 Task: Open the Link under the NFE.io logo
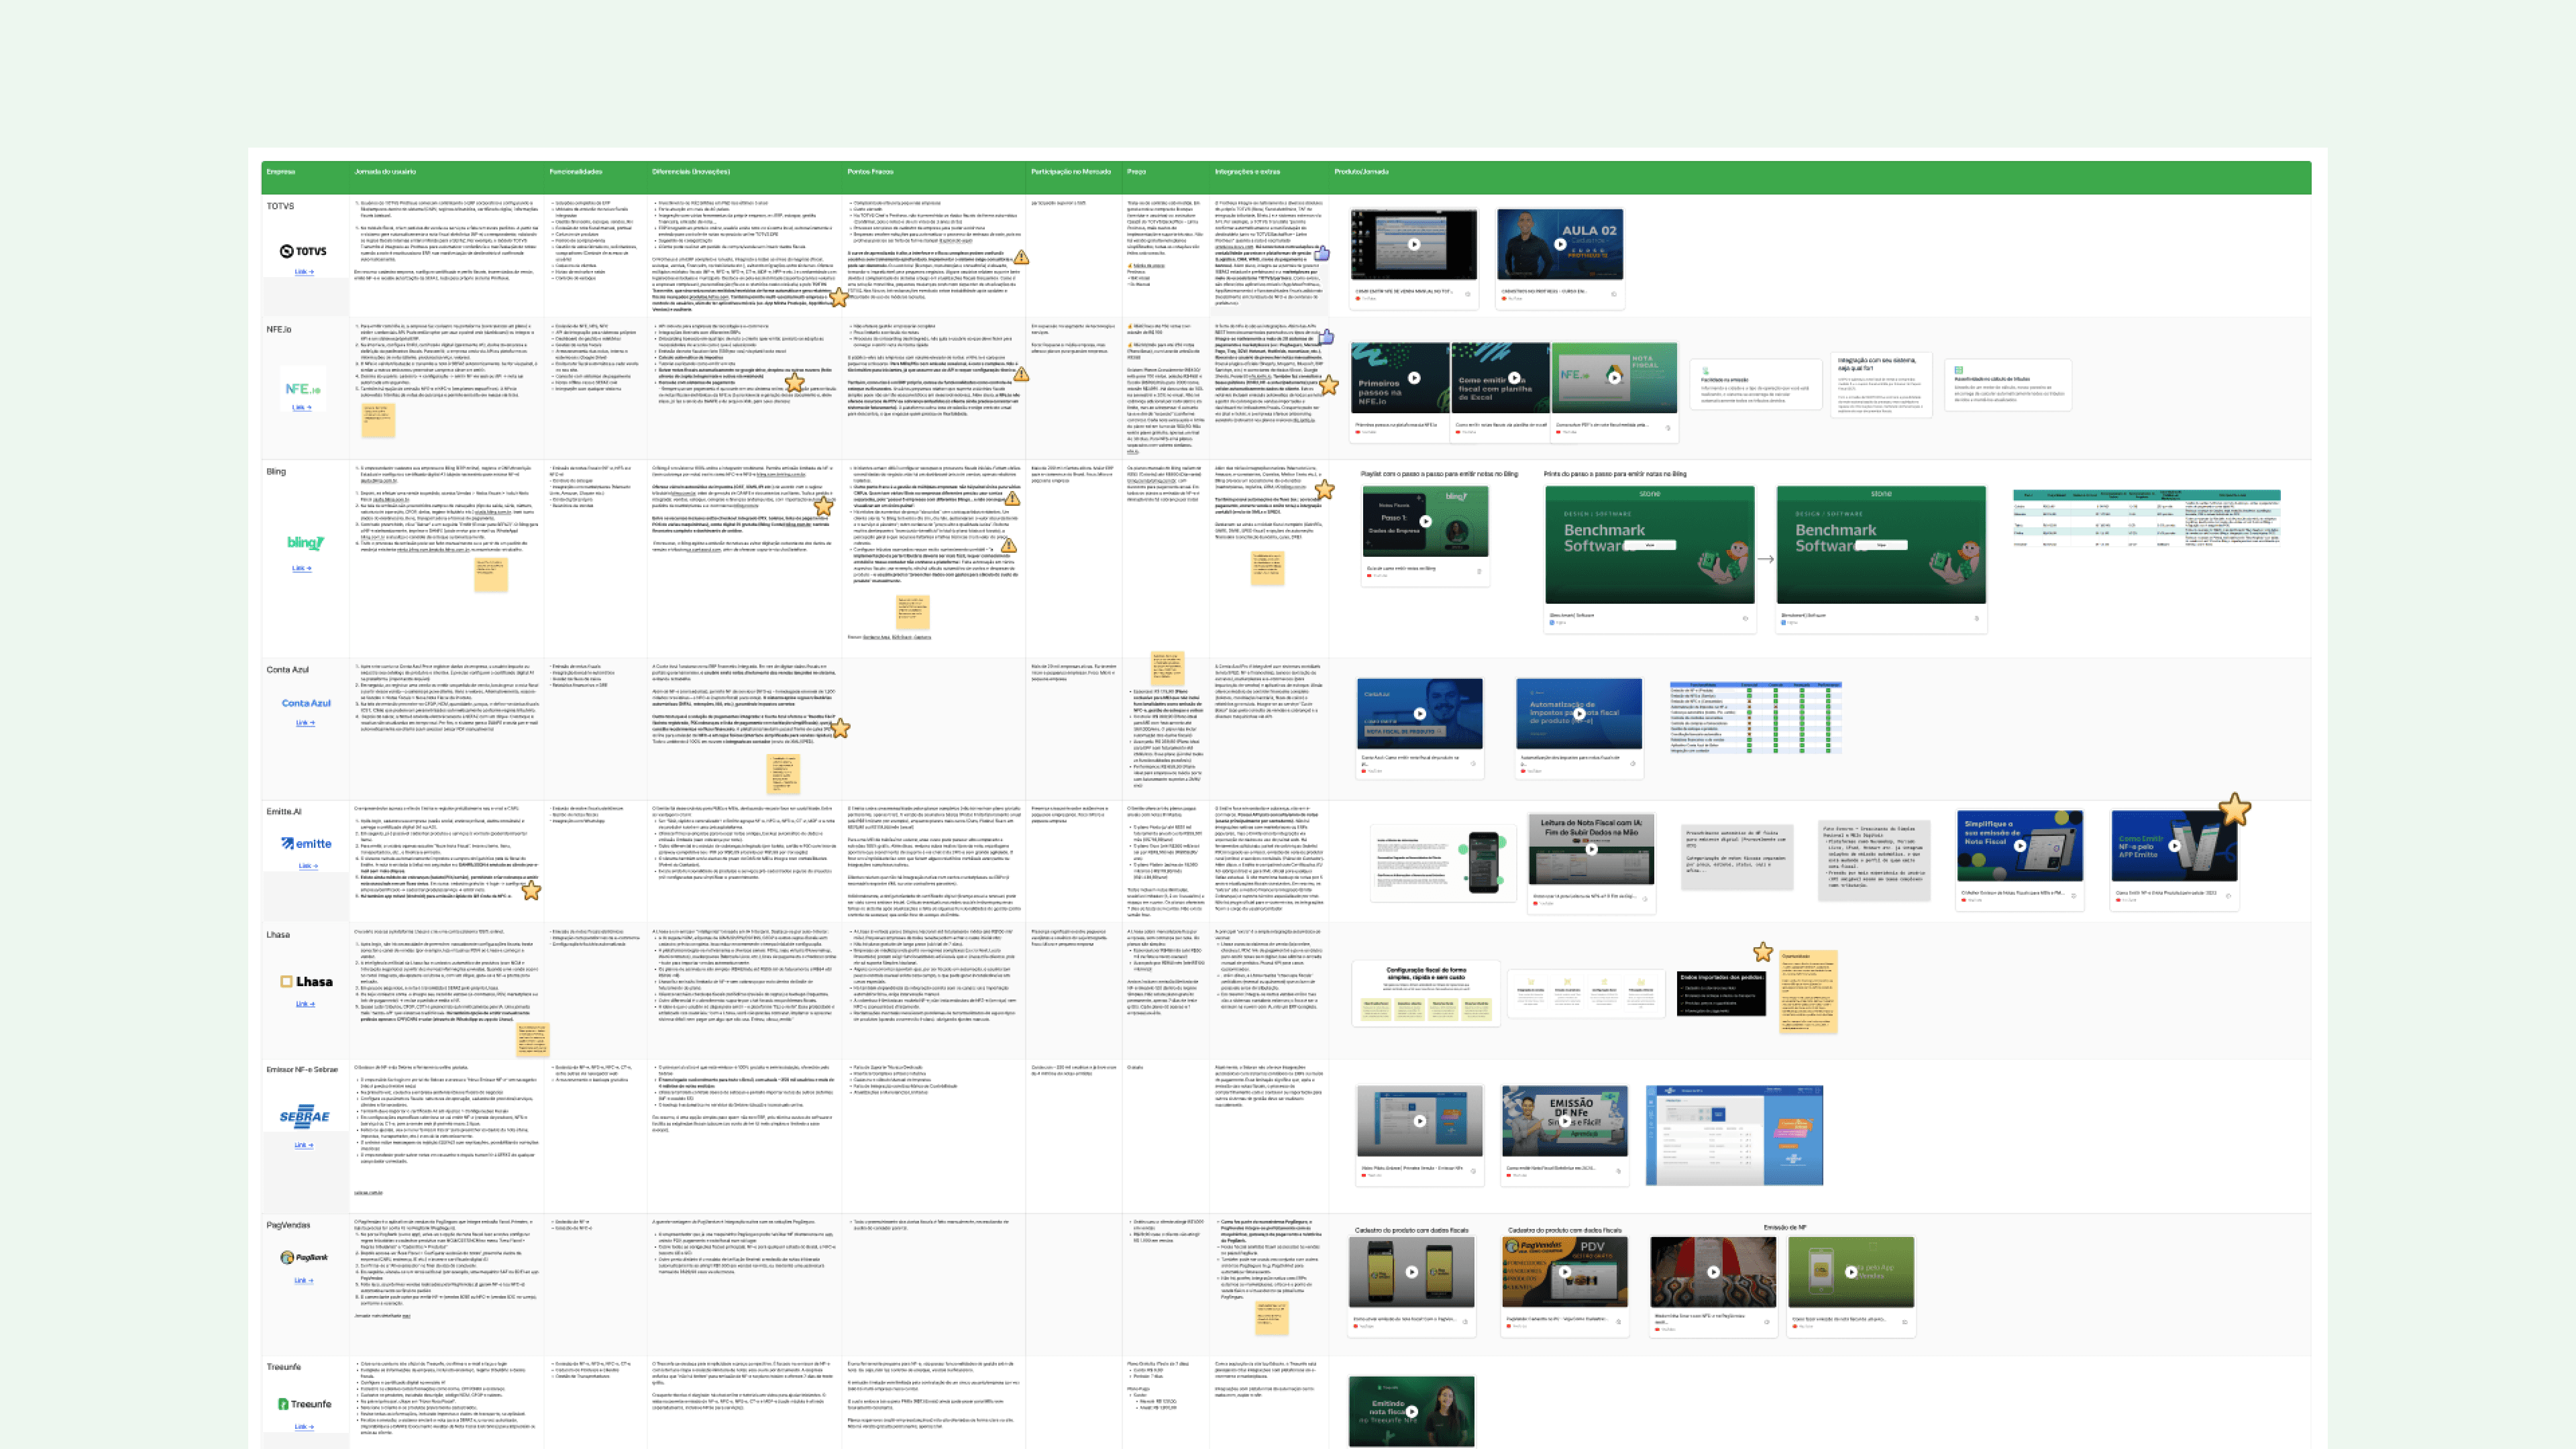[x=302, y=407]
